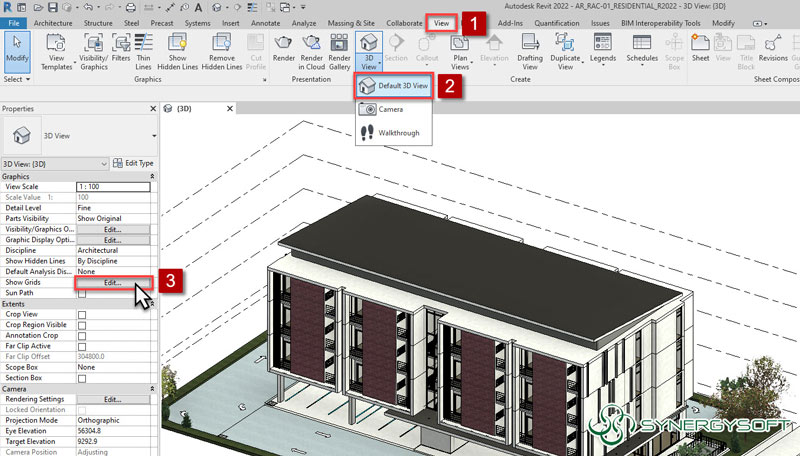Open the Revisions tool

click(x=773, y=48)
